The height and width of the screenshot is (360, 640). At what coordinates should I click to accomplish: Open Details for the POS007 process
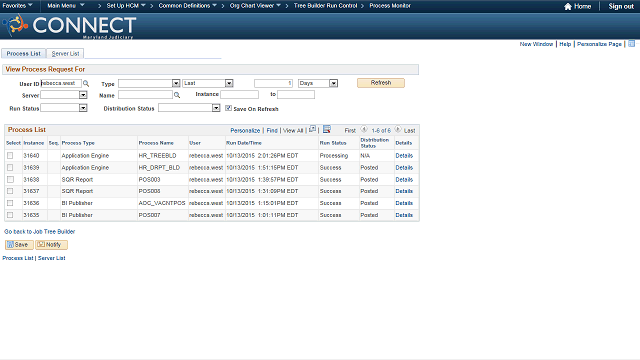pyautogui.click(x=404, y=215)
